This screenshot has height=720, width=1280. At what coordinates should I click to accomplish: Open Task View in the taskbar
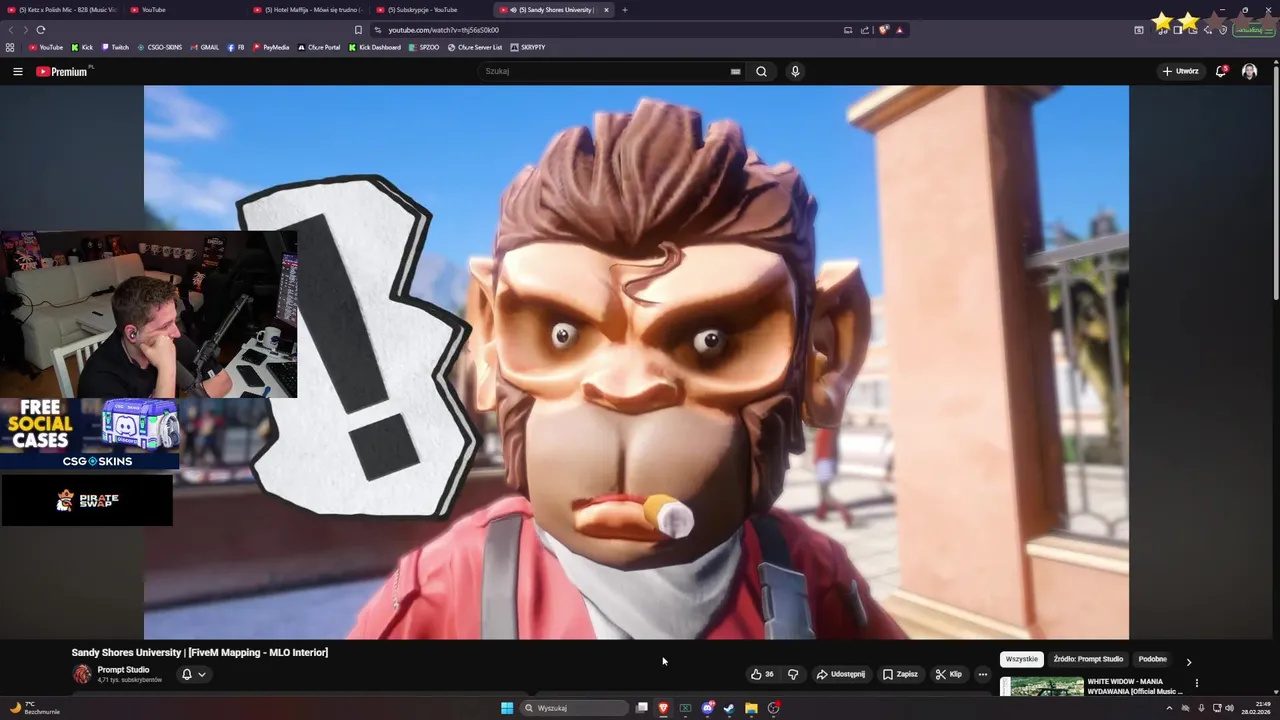pyautogui.click(x=641, y=708)
